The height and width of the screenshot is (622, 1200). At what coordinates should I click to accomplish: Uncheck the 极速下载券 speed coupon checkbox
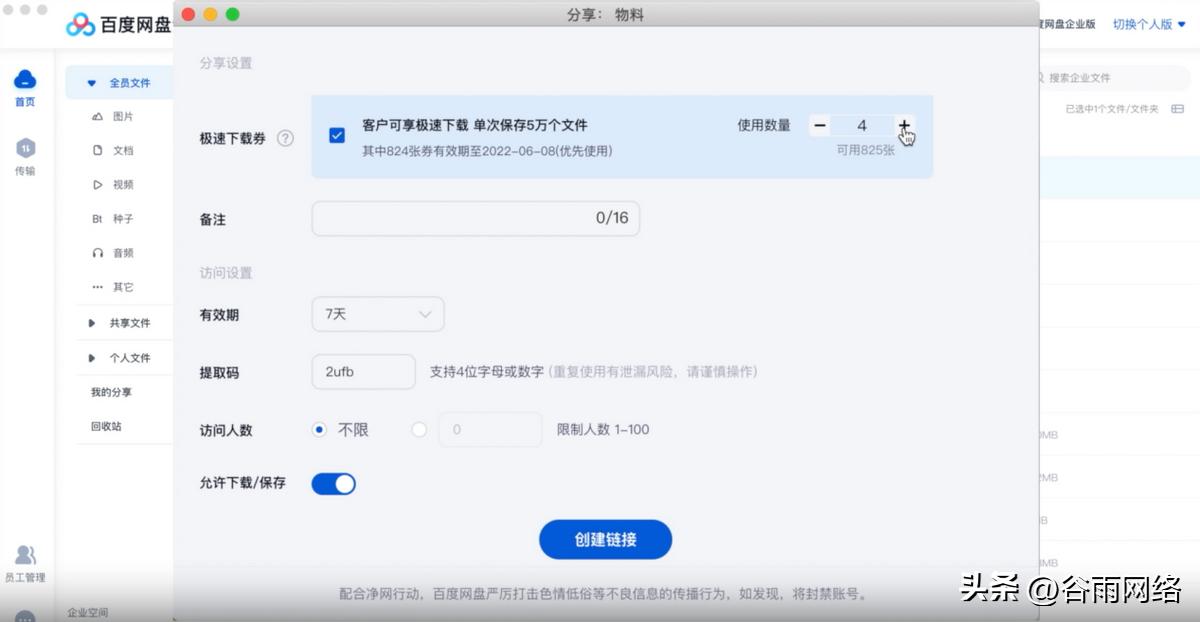[x=337, y=135]
